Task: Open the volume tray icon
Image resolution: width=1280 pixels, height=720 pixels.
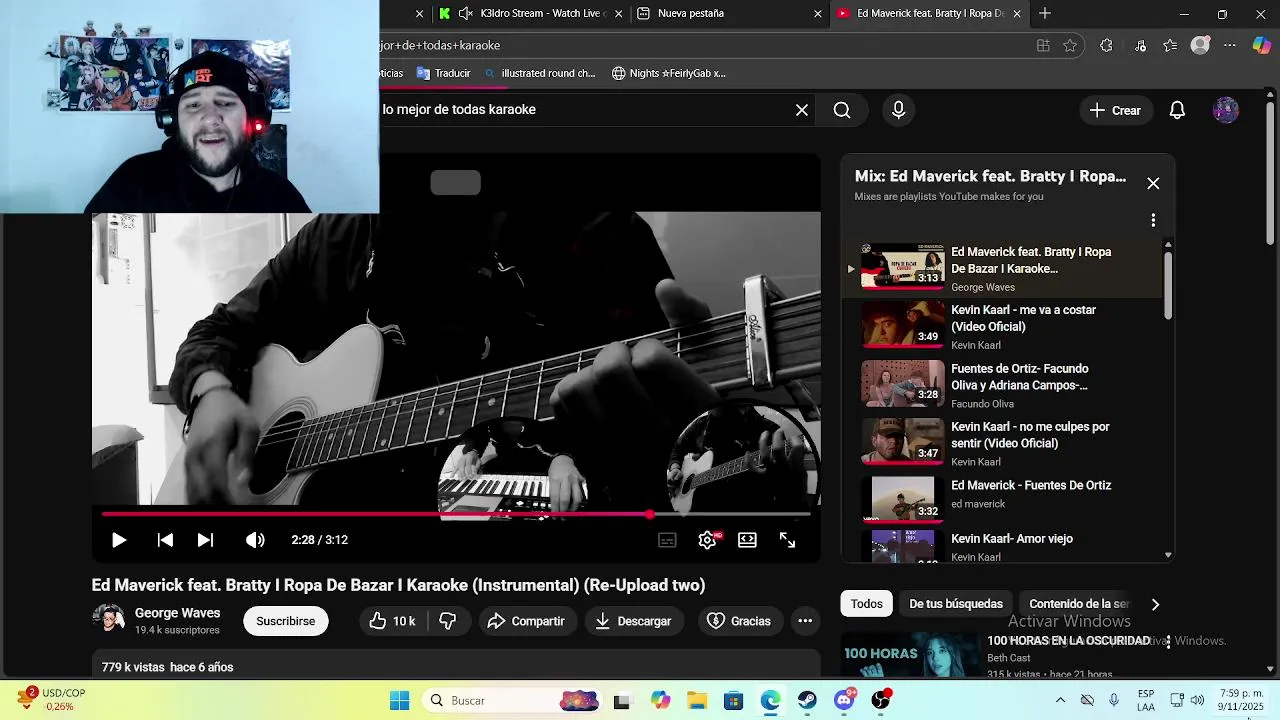Action: (x=1197, y=700)
